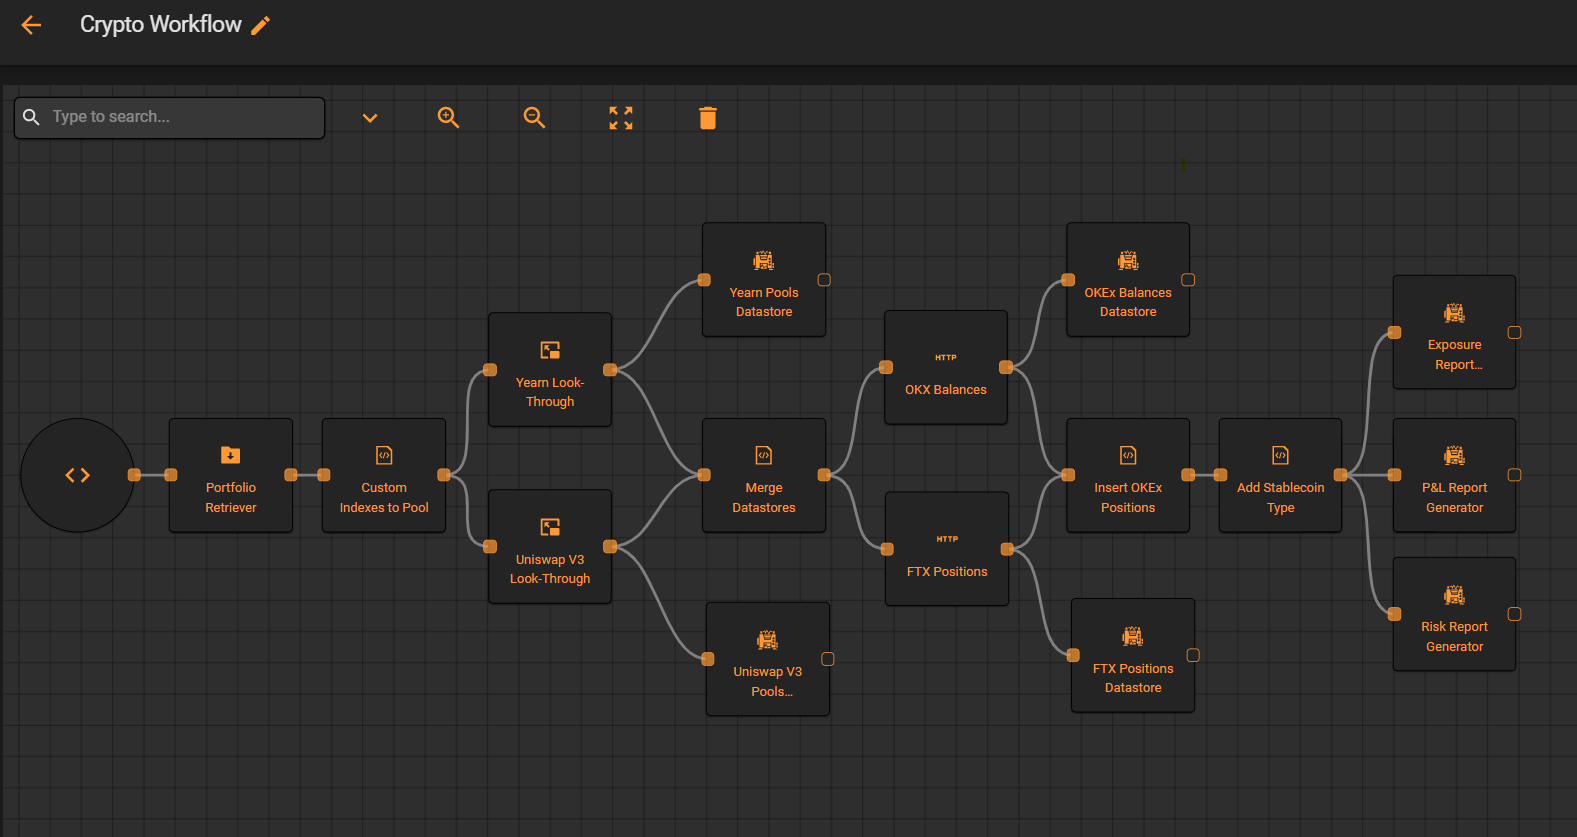Zoom in on the workflow canvas
The height and width of the screenshot is (837, 1577).
click(448, 118)
